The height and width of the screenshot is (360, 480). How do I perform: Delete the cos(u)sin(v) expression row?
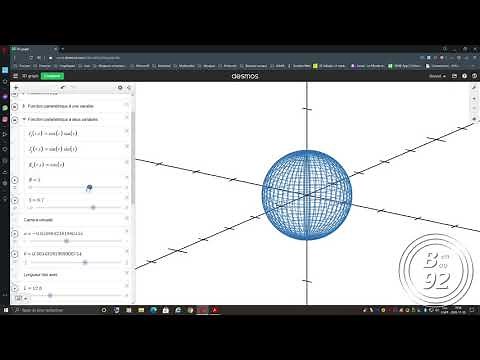(x=127, y=131)
